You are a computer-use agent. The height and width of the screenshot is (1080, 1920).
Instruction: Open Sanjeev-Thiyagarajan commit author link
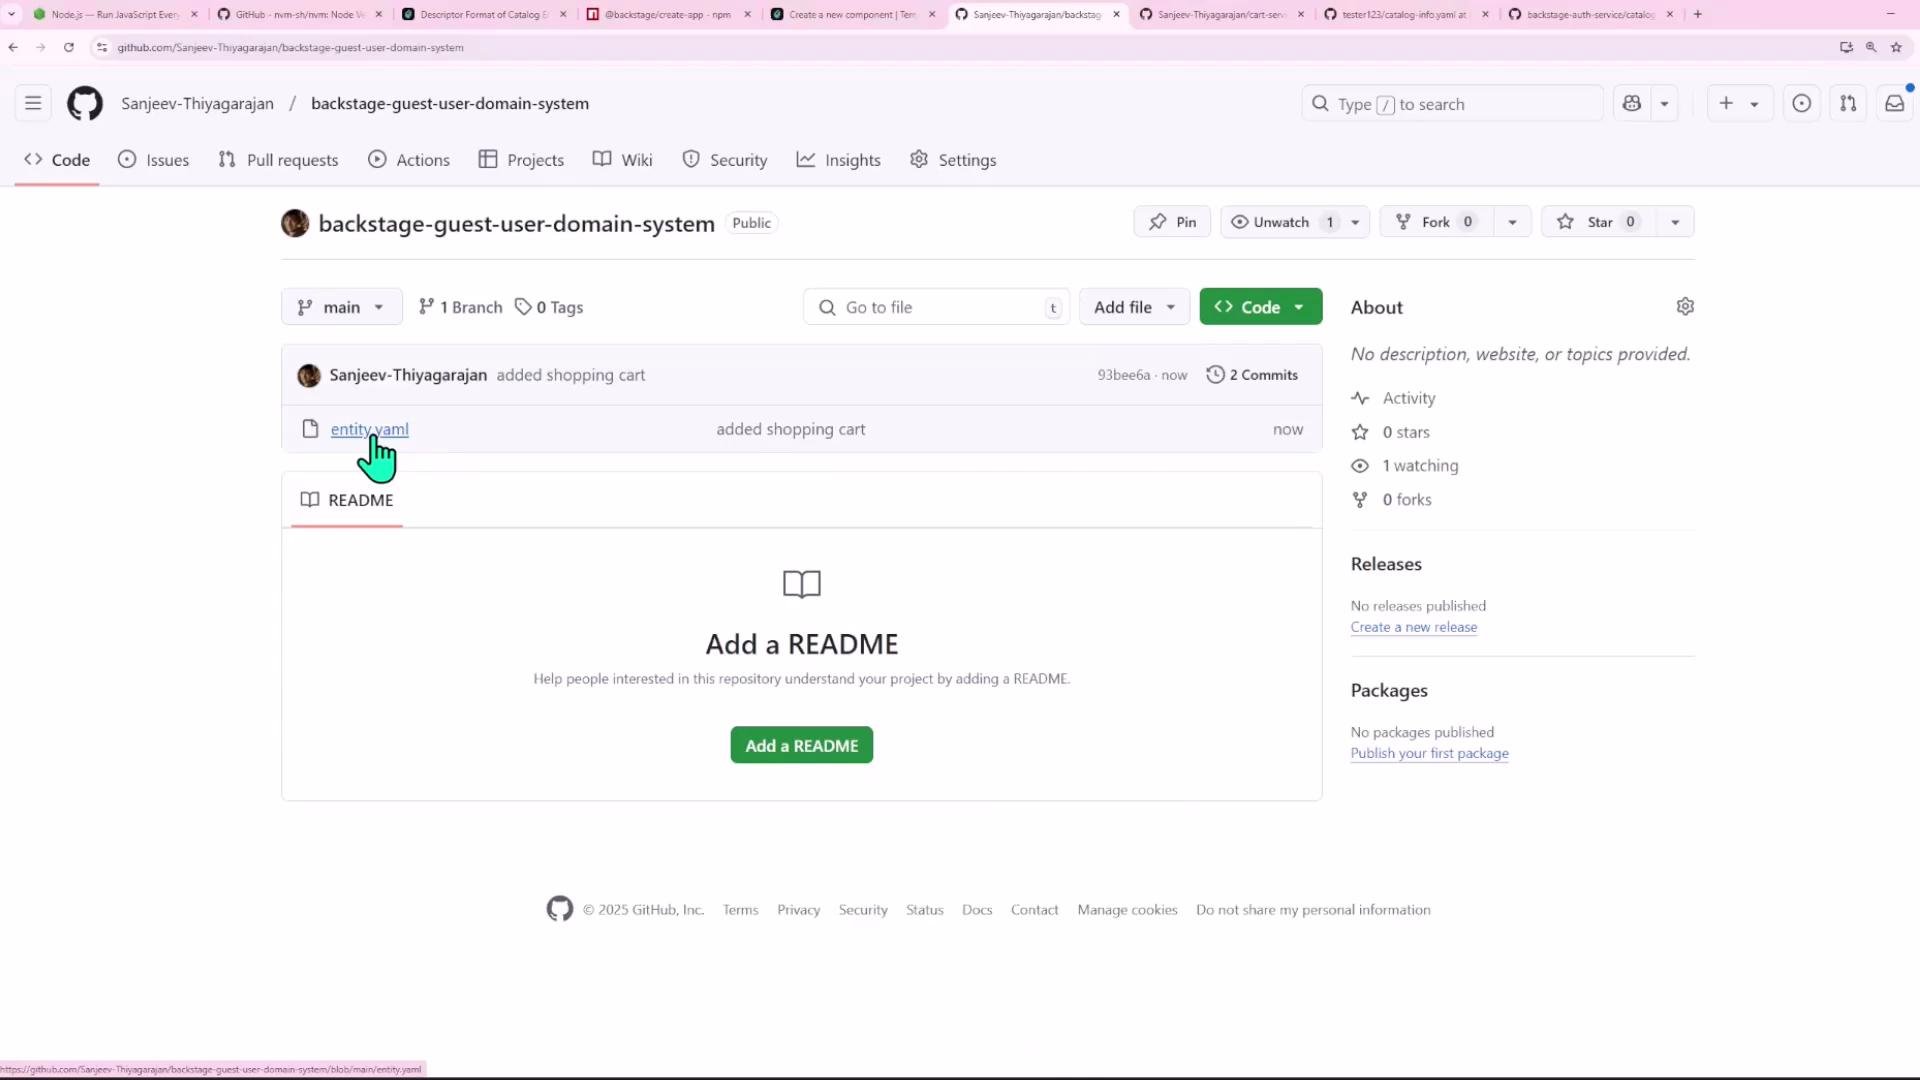point(408,375)
